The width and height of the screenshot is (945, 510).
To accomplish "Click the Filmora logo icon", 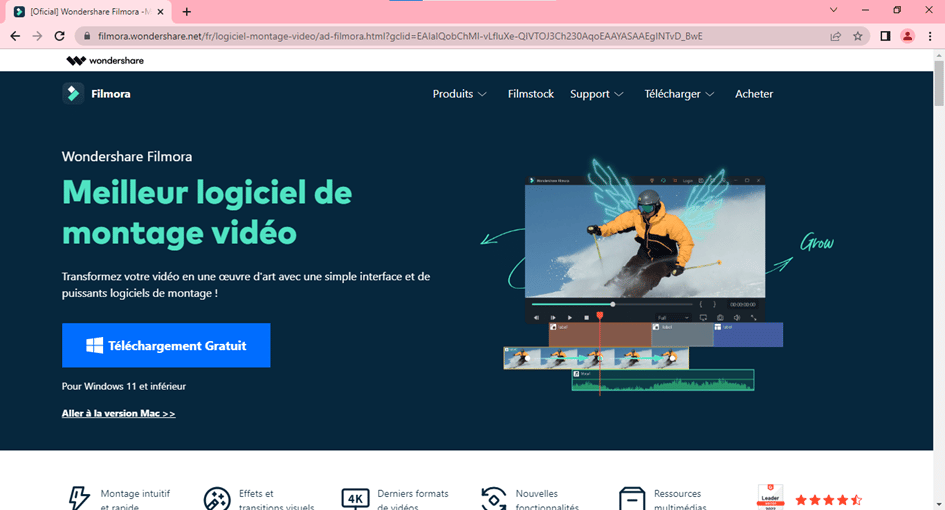I will pyautogui.click(x=73, y=94).
